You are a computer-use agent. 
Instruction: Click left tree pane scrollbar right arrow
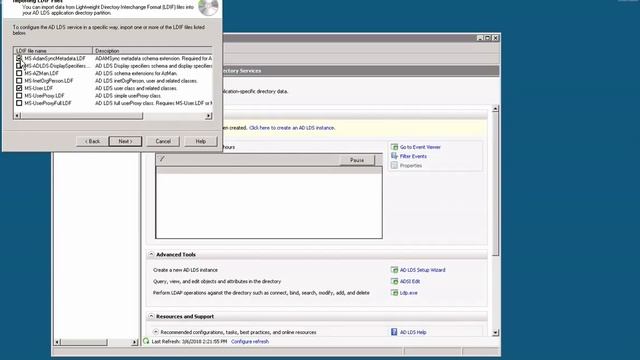point(135,342)
